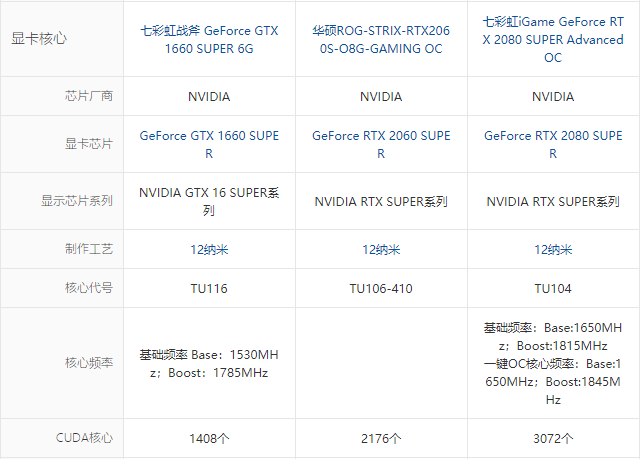Open the 七彩虹iGame GeForce RTX 2080 SUPER Advanced OC link
Screen dimensions: 643x459
pyautogui.click(x=553, y=39)
